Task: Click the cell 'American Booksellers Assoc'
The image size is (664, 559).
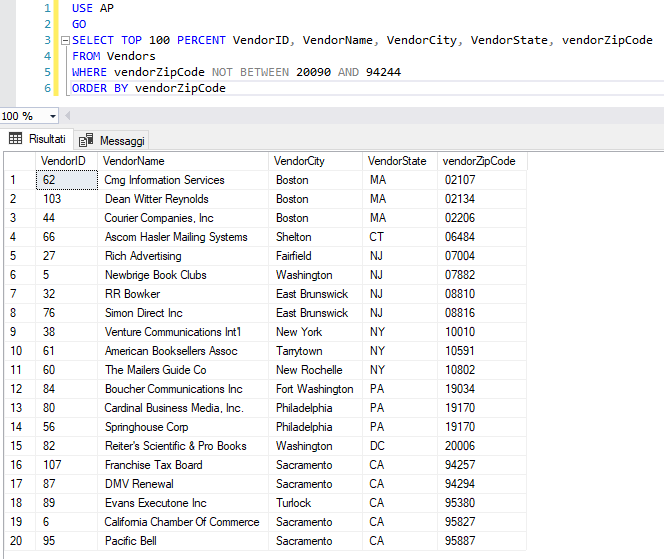Action: [x=183, y=351]
